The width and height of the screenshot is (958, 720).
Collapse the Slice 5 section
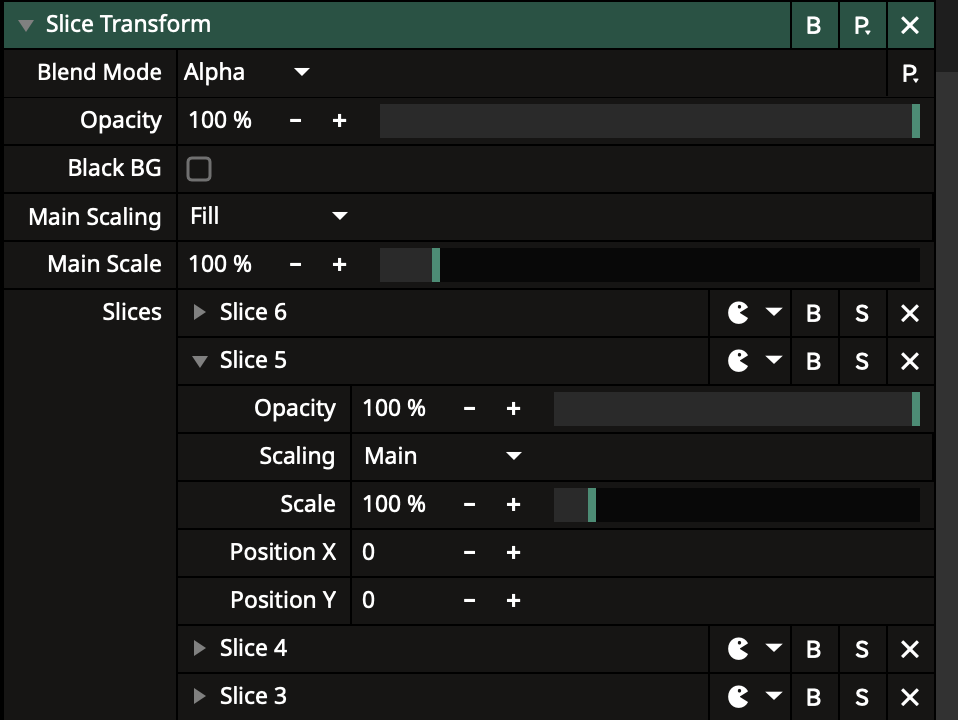[x=199, y=361]
